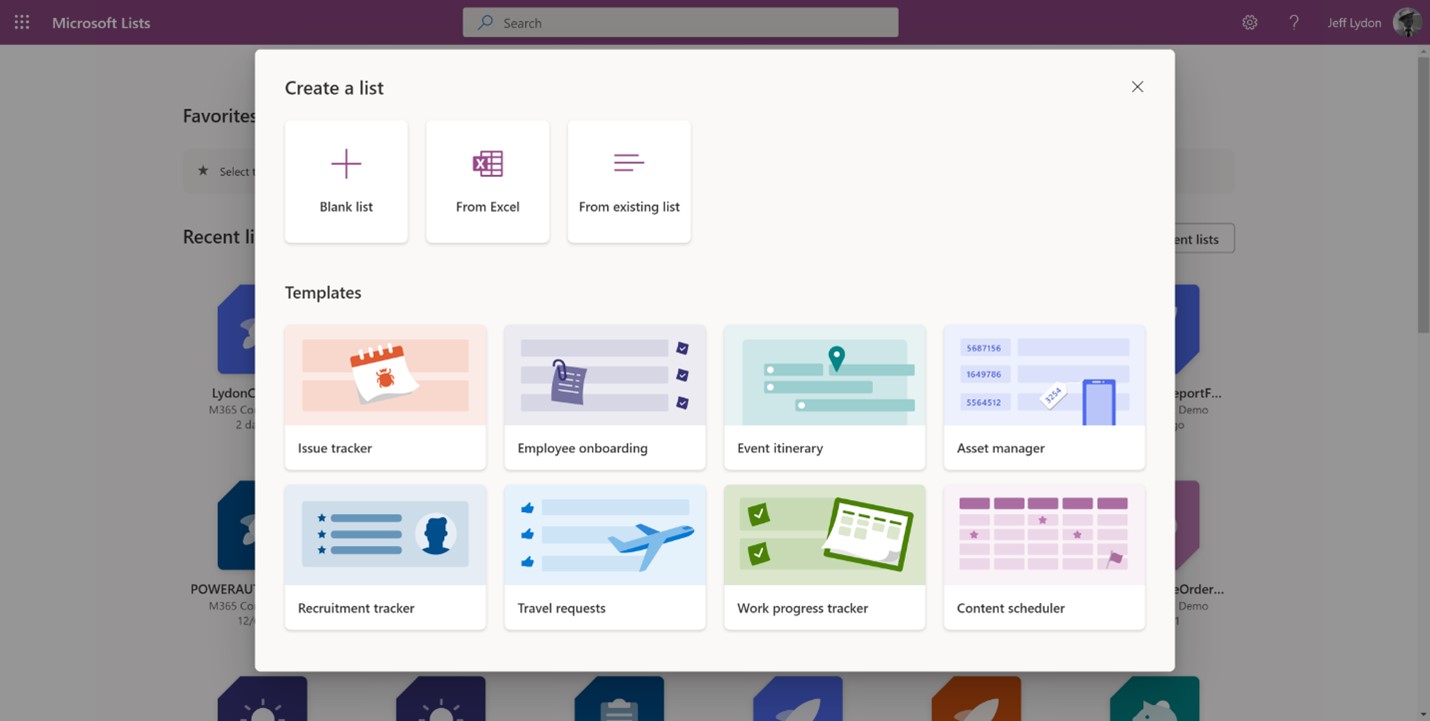
Task: Click the Search box
Action: 680,22
